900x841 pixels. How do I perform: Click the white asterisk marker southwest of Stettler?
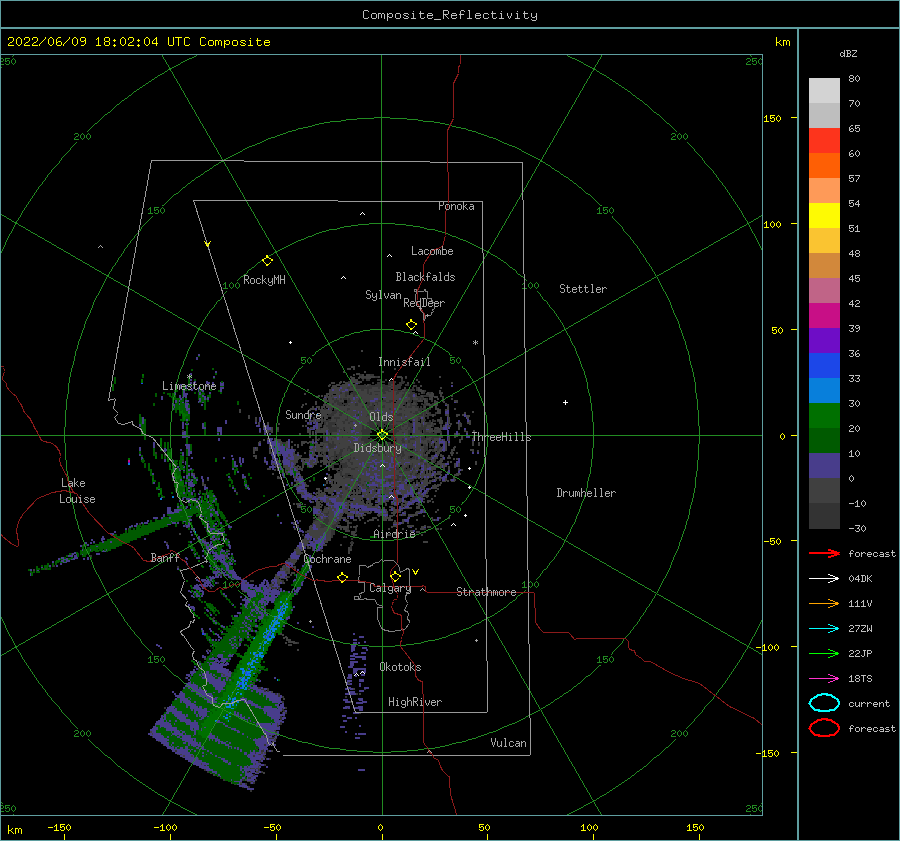(x=475, y=343)
